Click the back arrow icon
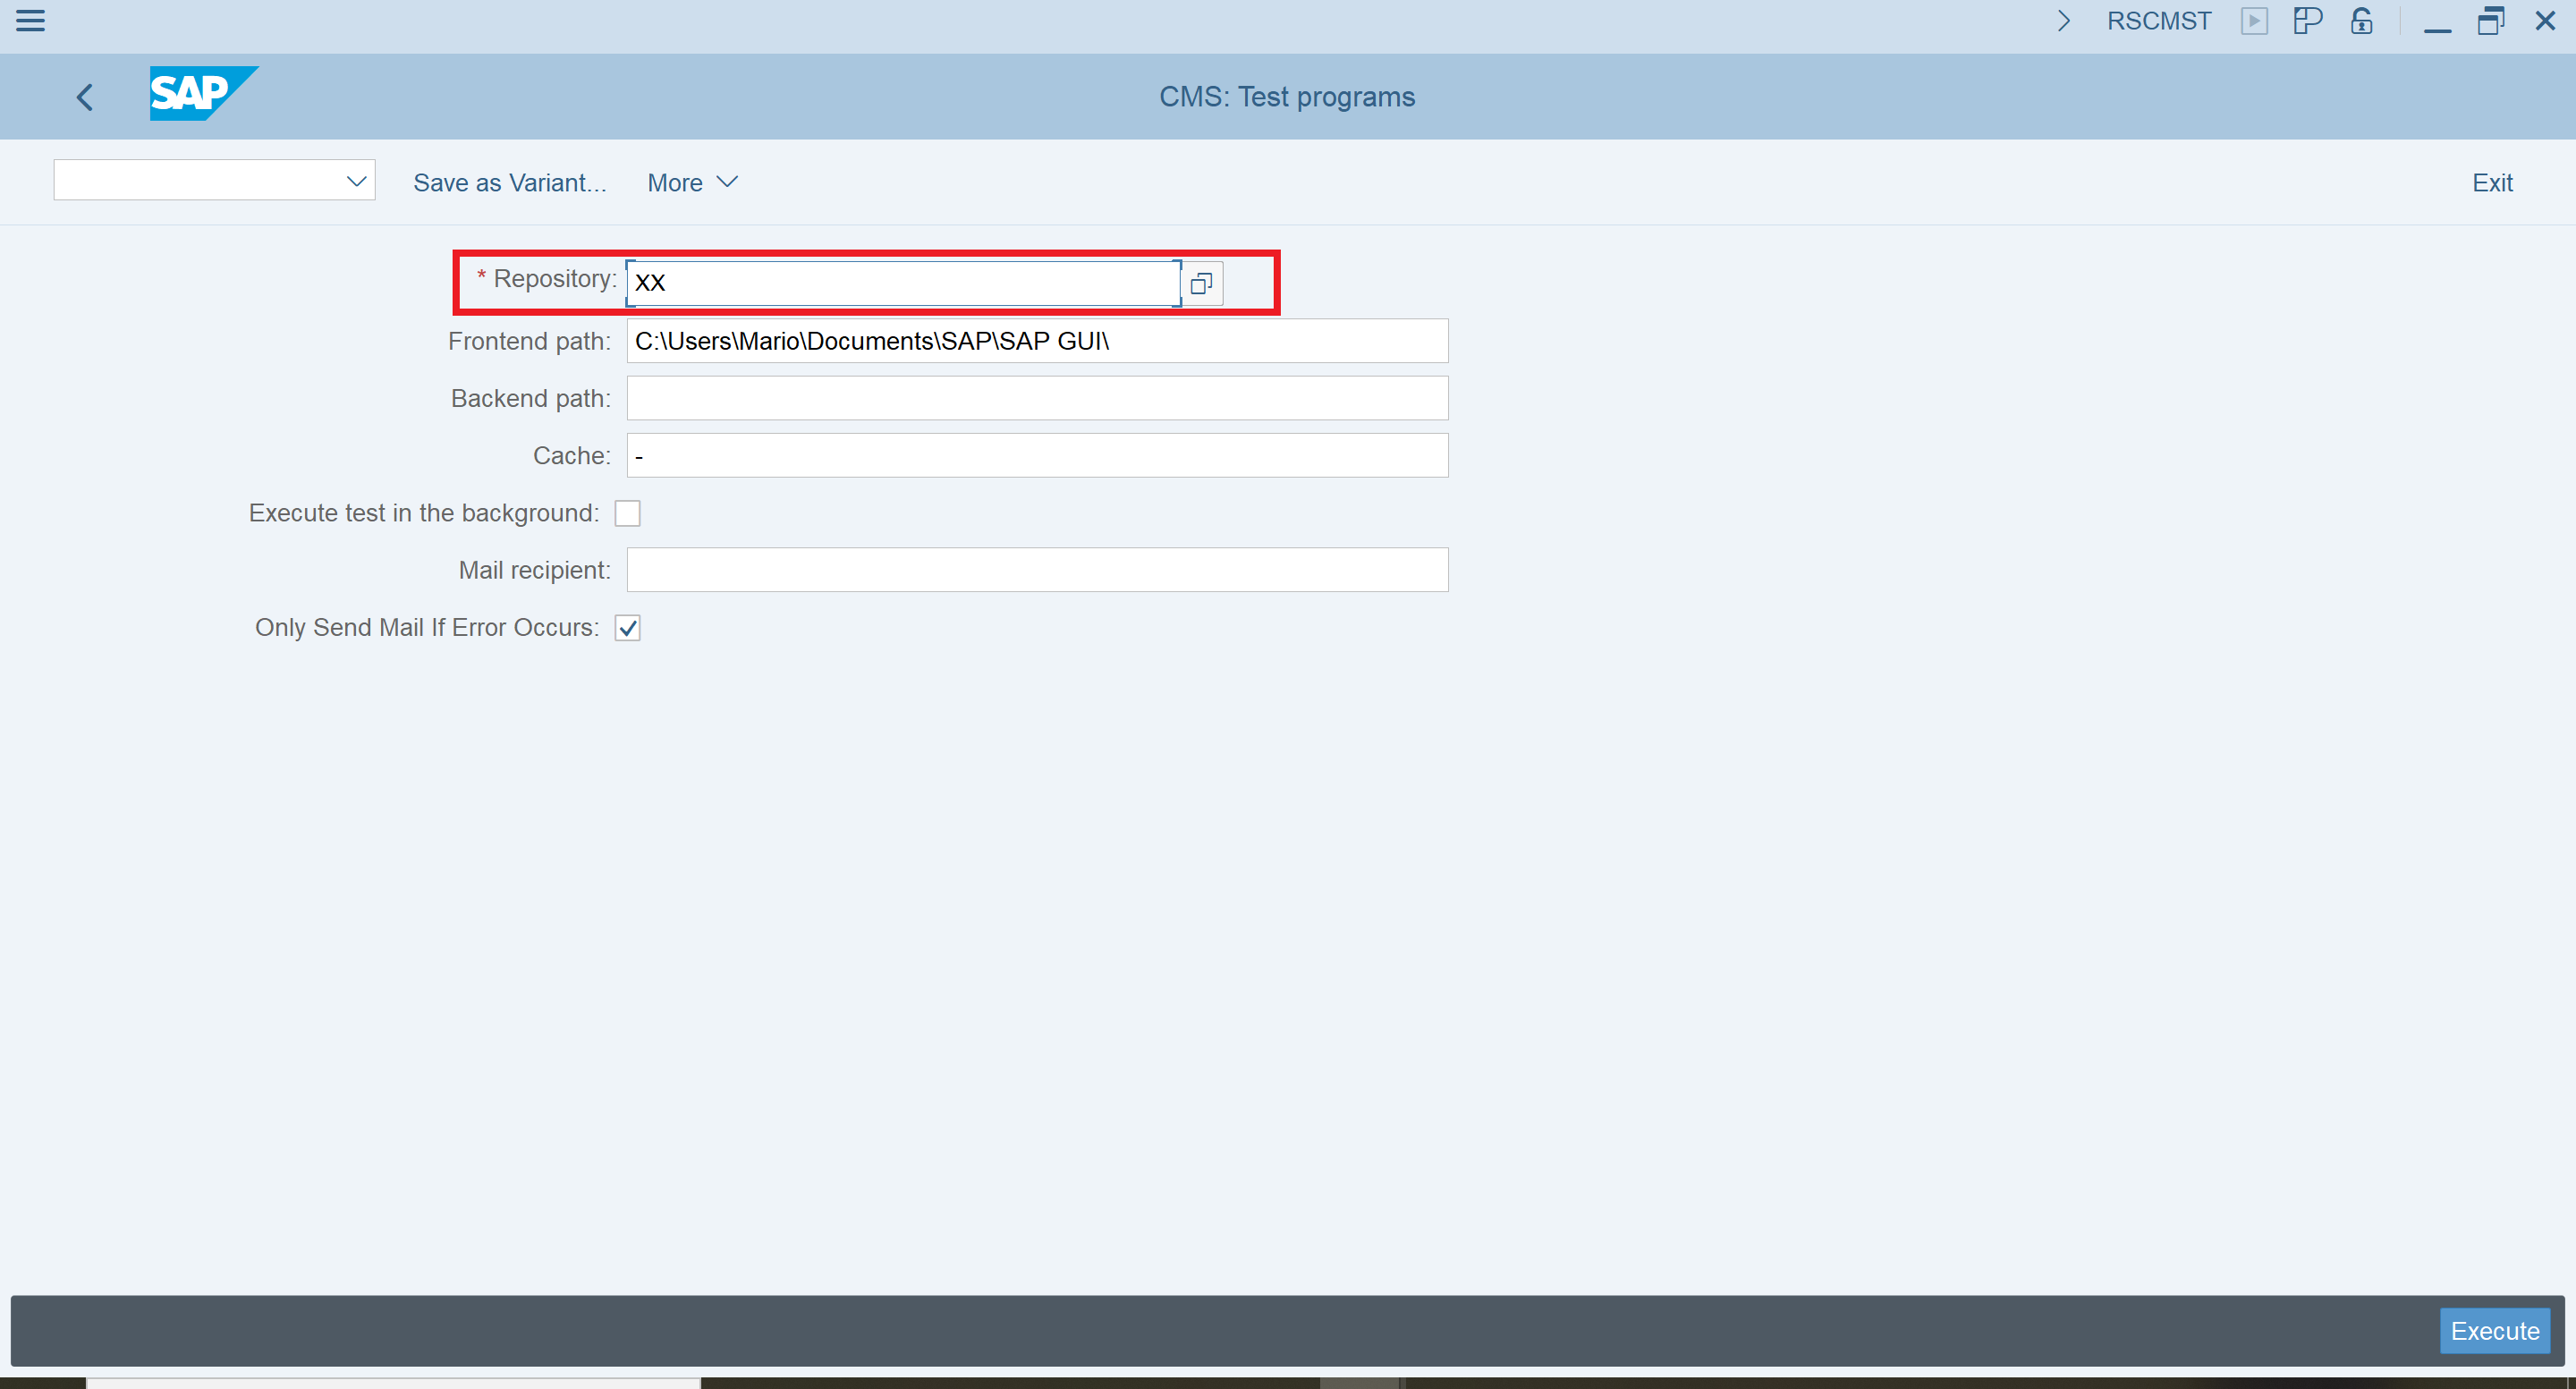 tap(85, 97)
